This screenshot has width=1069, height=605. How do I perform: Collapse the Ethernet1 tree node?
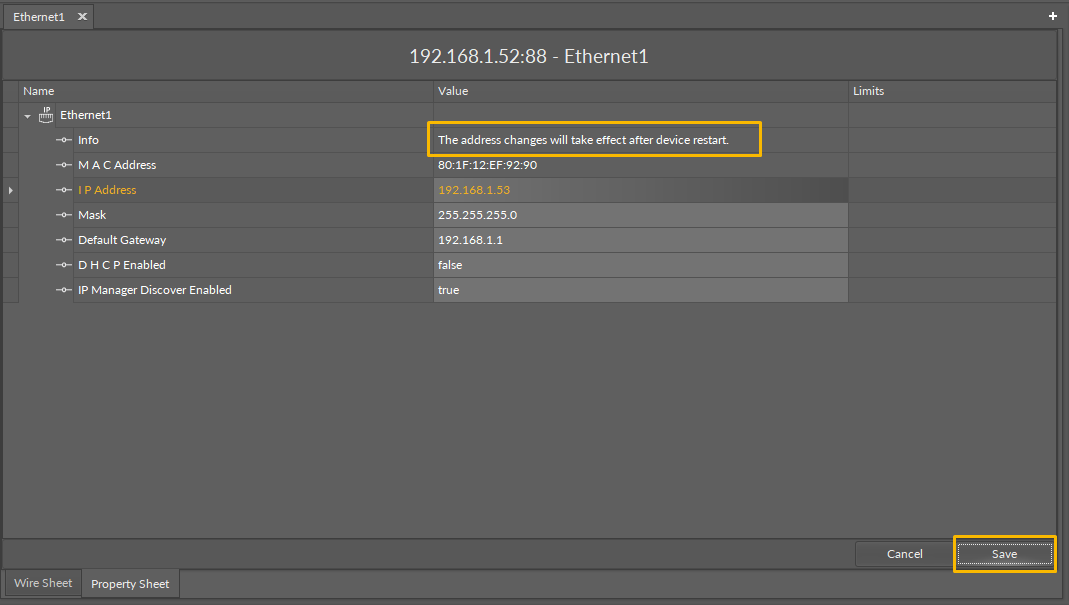[x=28, y=116]
